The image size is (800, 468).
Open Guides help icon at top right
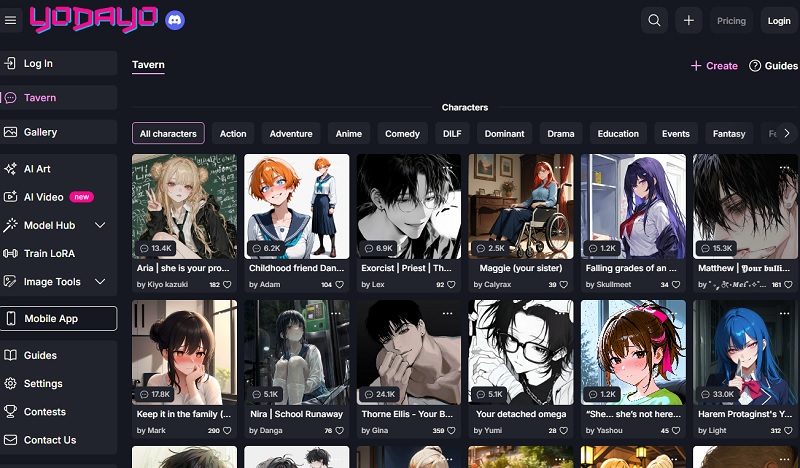pos(757,66)
